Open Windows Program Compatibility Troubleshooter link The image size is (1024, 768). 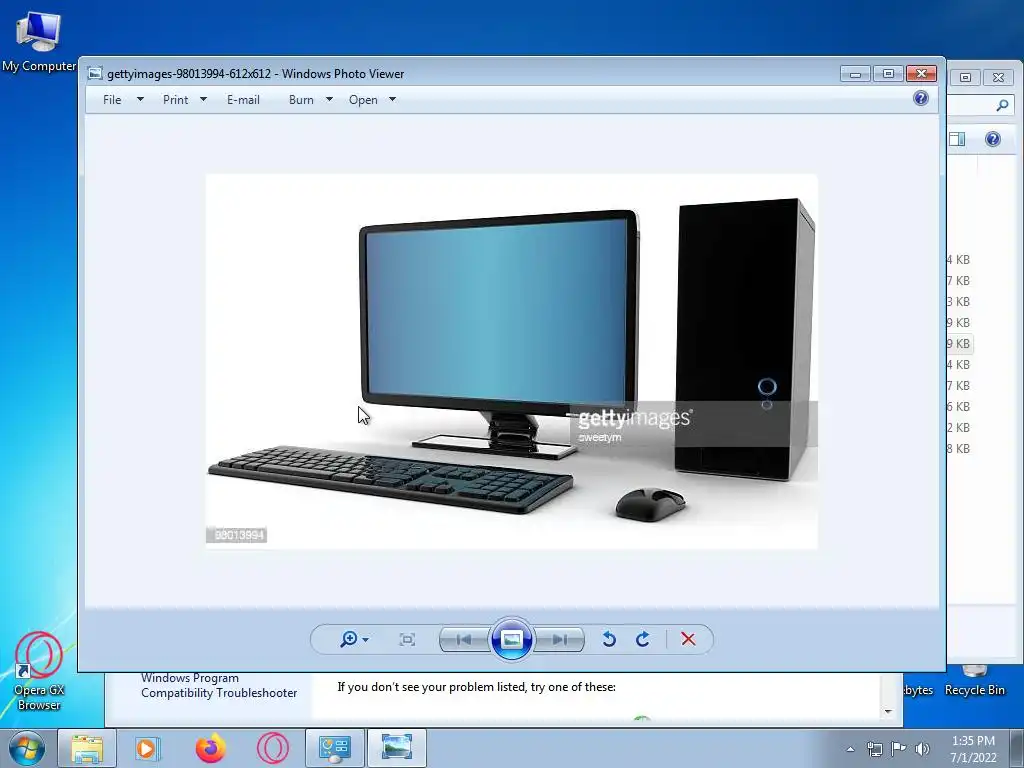click(x=219, y=686)
